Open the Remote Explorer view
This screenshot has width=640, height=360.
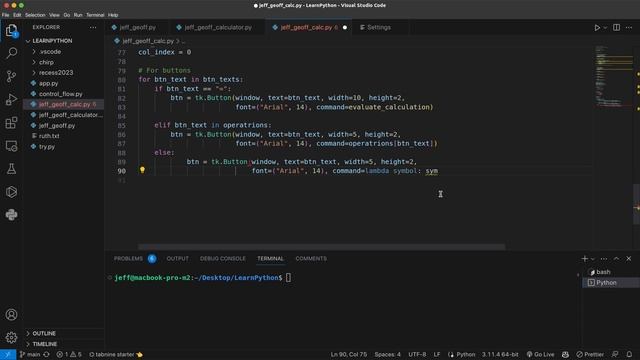pyautogui.click(x=11, y=146)
